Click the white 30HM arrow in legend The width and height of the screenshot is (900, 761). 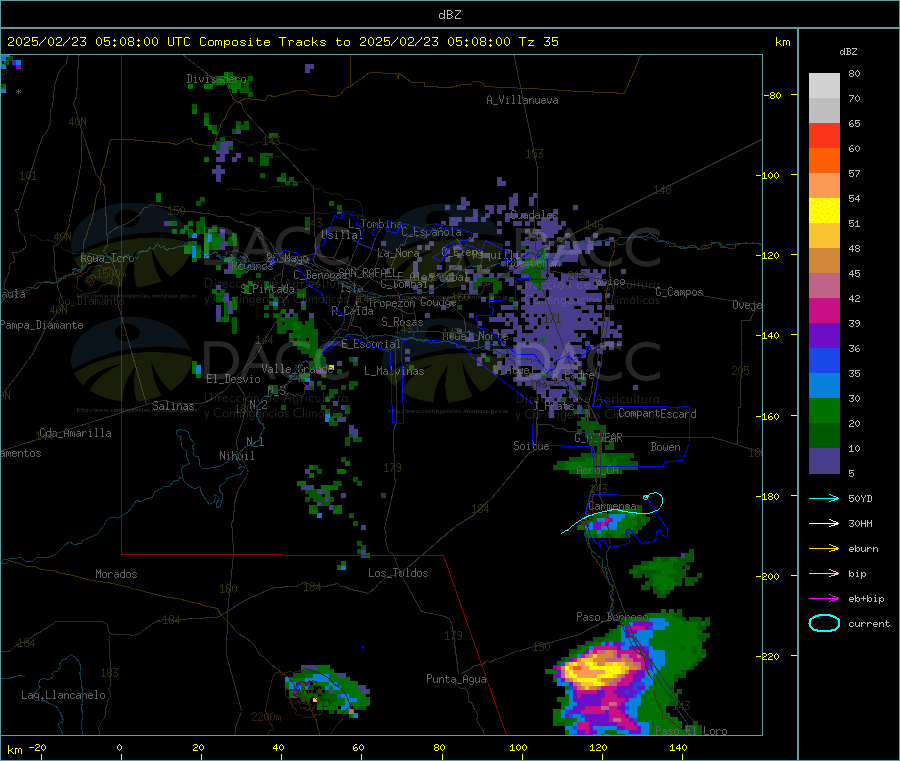point(824,523)
